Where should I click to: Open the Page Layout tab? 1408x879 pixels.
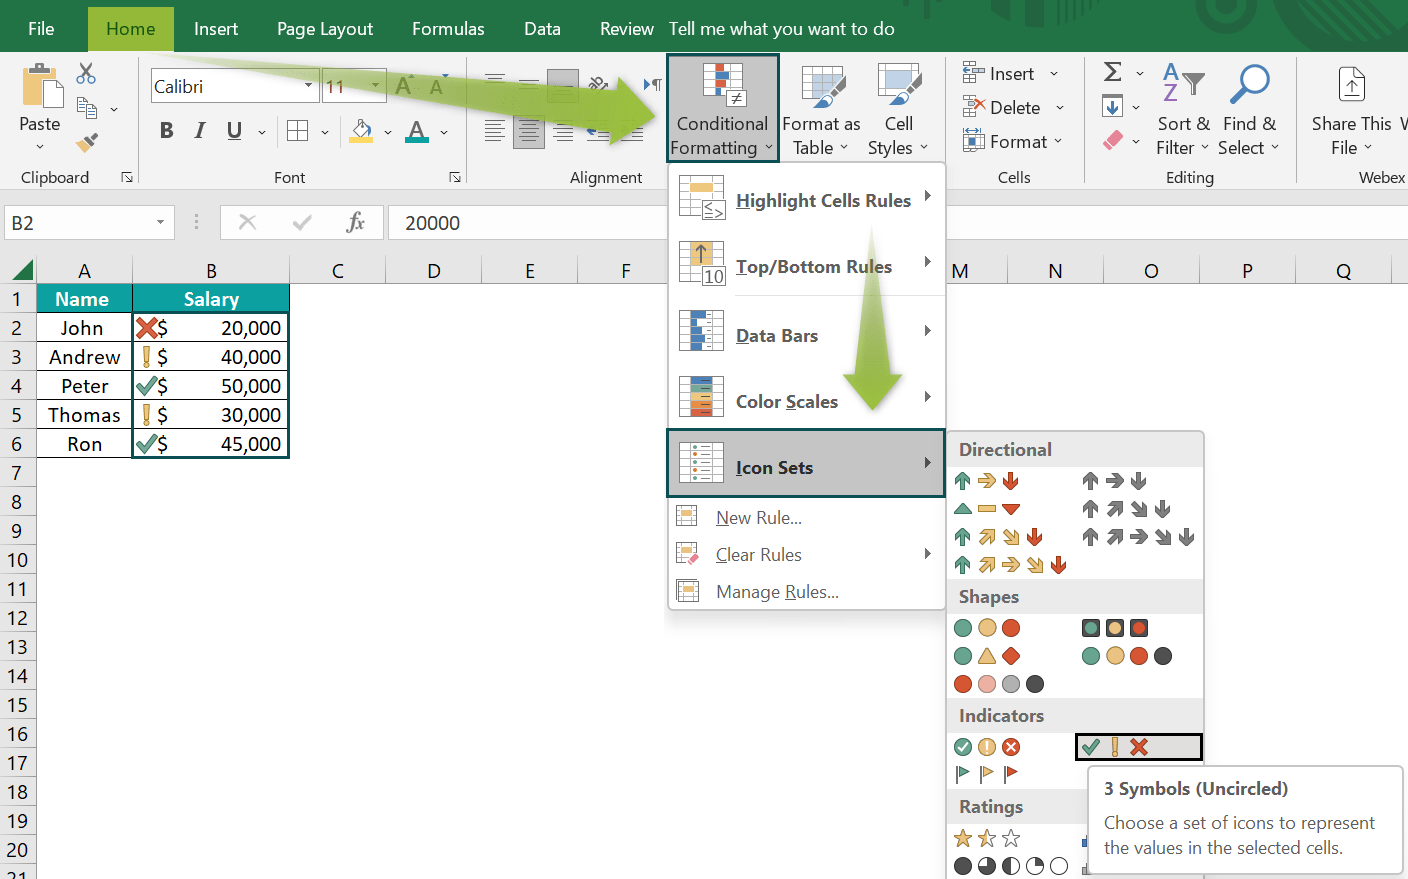tap(324, 28)
